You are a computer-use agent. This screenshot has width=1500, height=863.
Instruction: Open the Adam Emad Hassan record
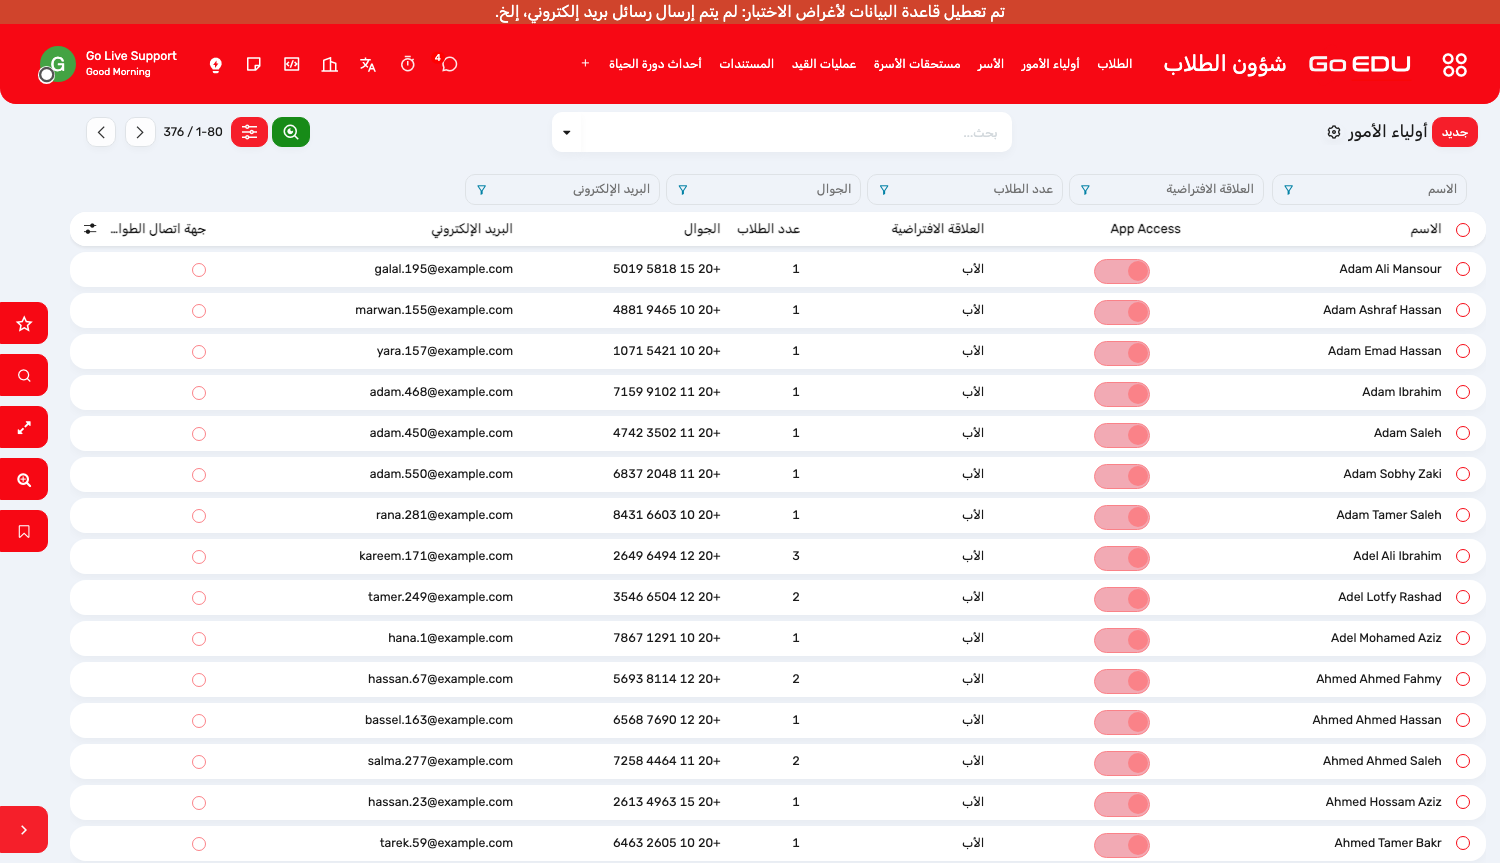[1384, 351]
